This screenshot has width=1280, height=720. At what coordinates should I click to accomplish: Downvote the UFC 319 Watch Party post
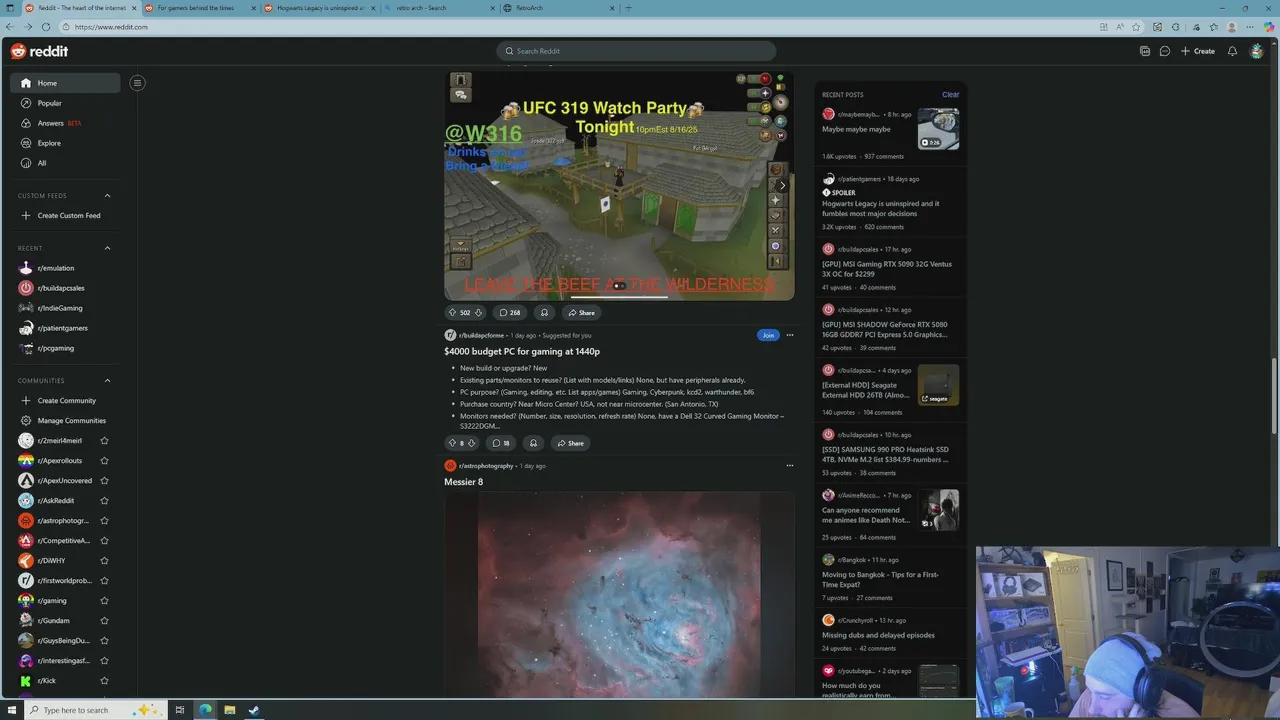(x=478, y=312)
